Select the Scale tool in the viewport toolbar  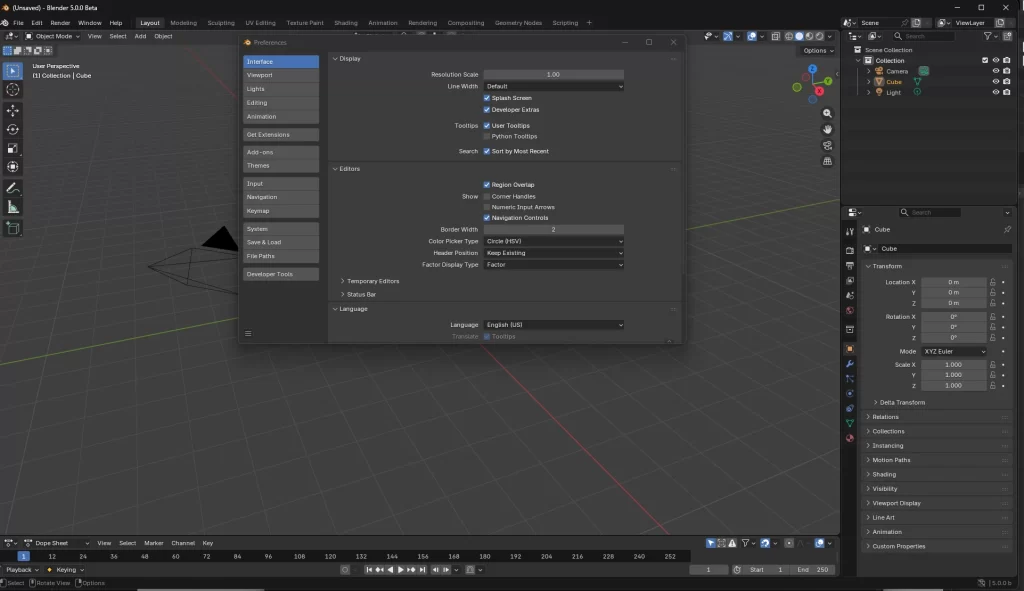pyautogui.click(x=11, y=145)
